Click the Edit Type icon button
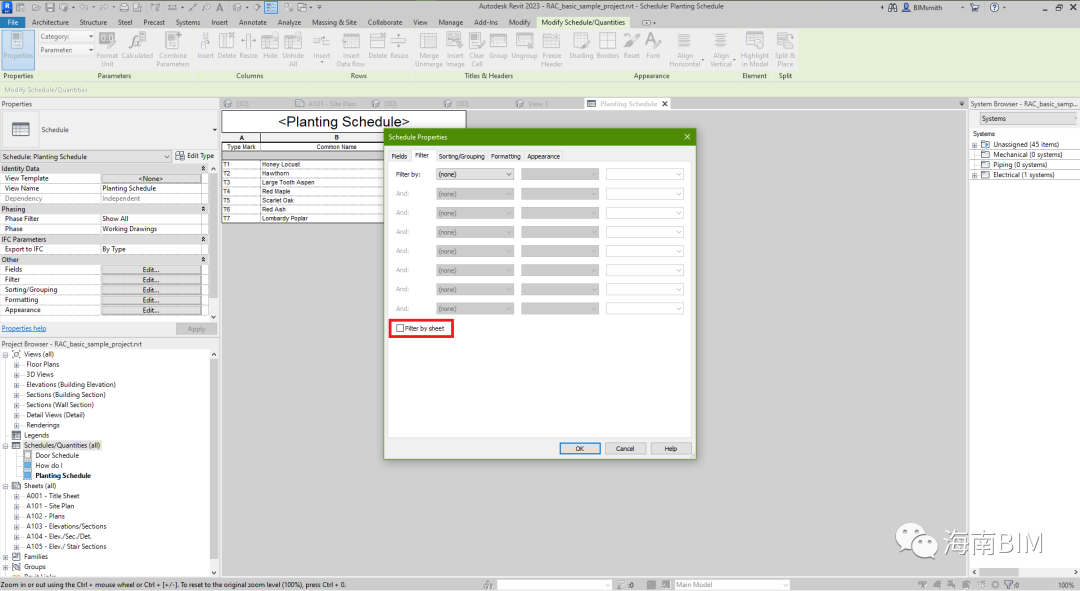 click(194, 156)
